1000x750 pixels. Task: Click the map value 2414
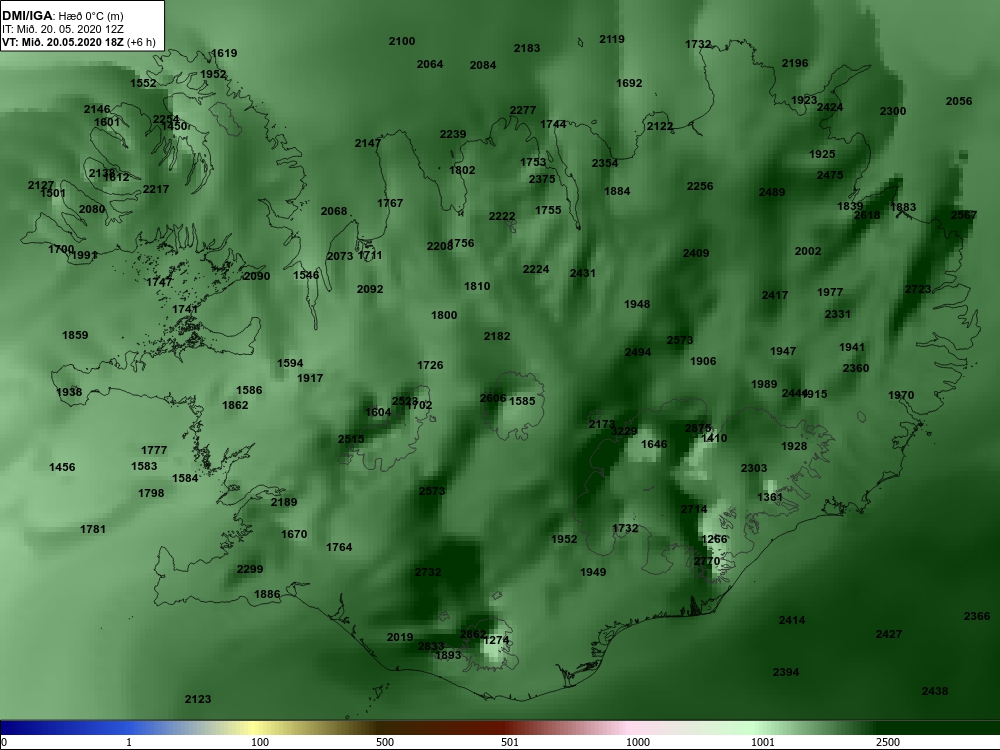coord(791,620)
